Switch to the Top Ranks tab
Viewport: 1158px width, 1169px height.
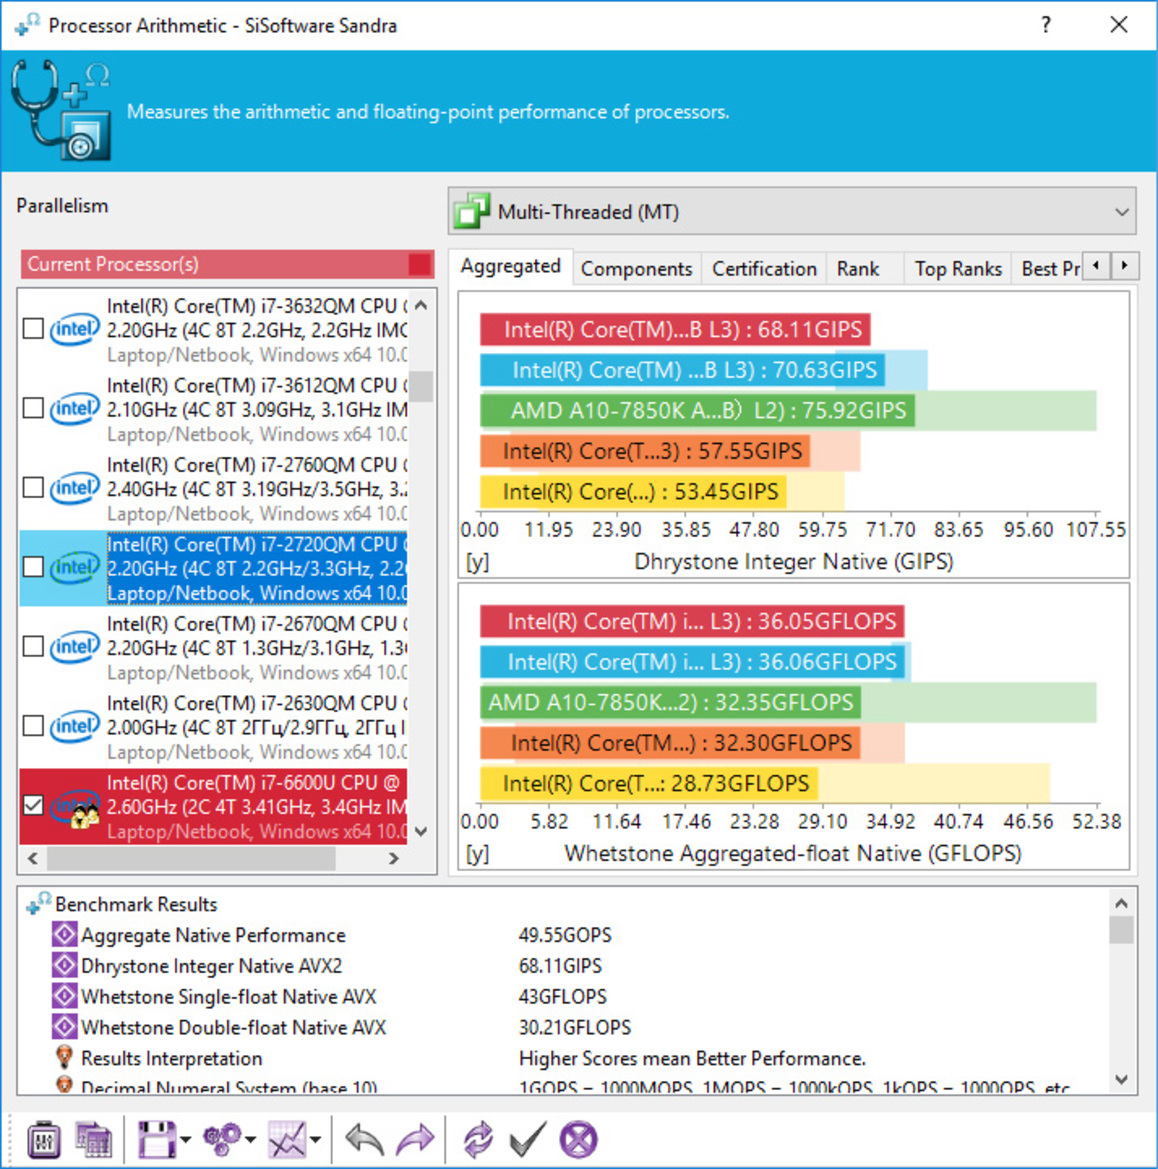point(958,268)
